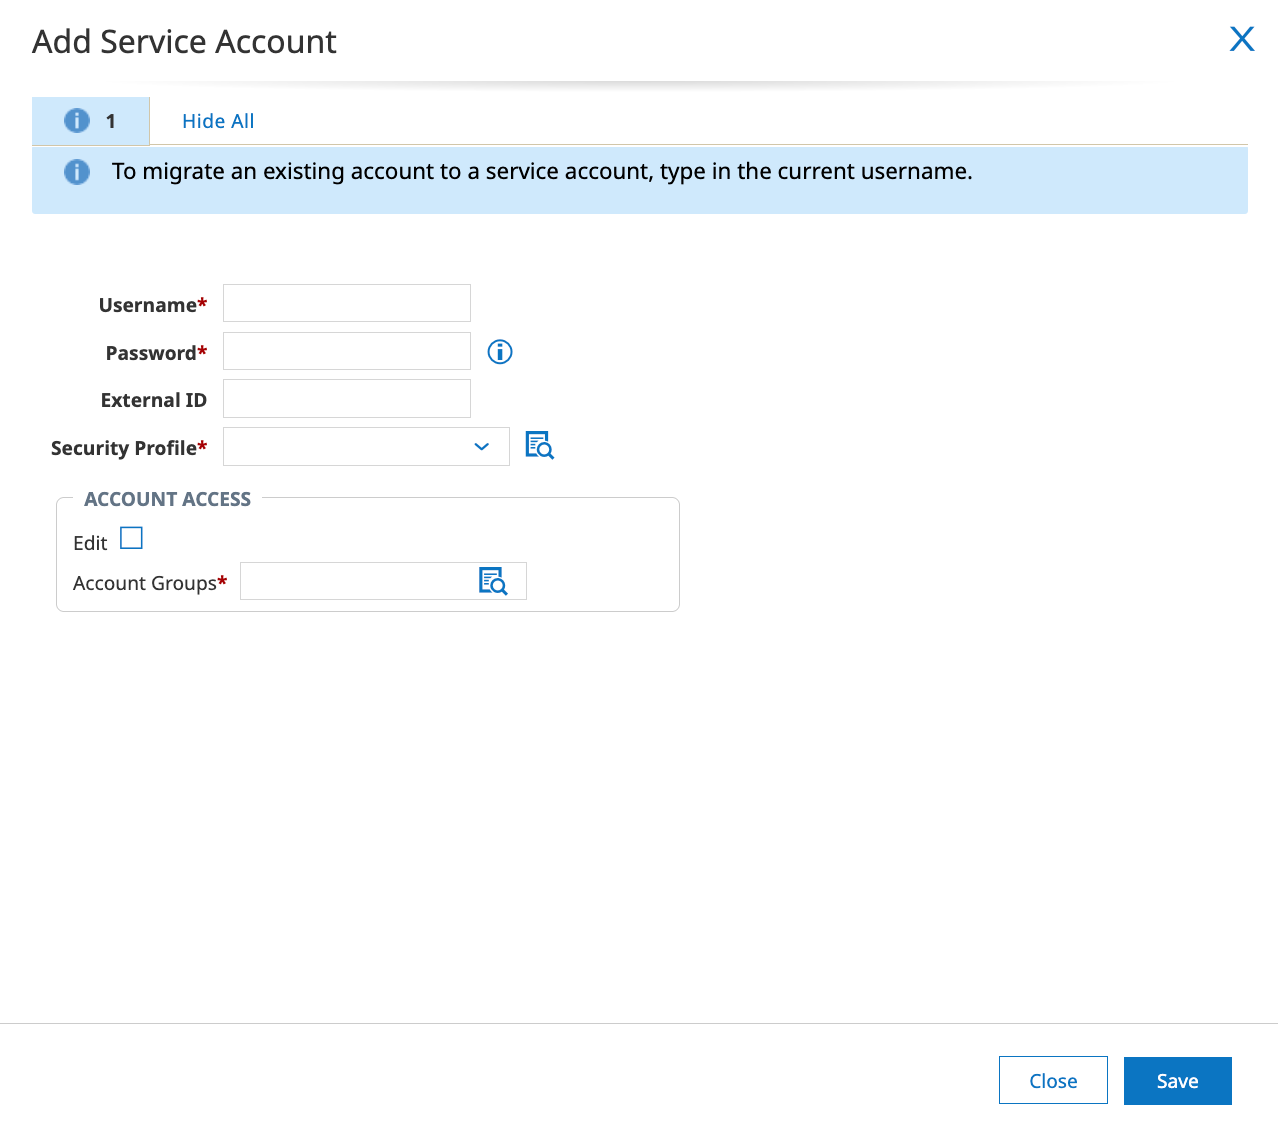The width and height of the screenshot is (1278, 1142).
Task: Click the Hide All link
Action: click(218, 121)
